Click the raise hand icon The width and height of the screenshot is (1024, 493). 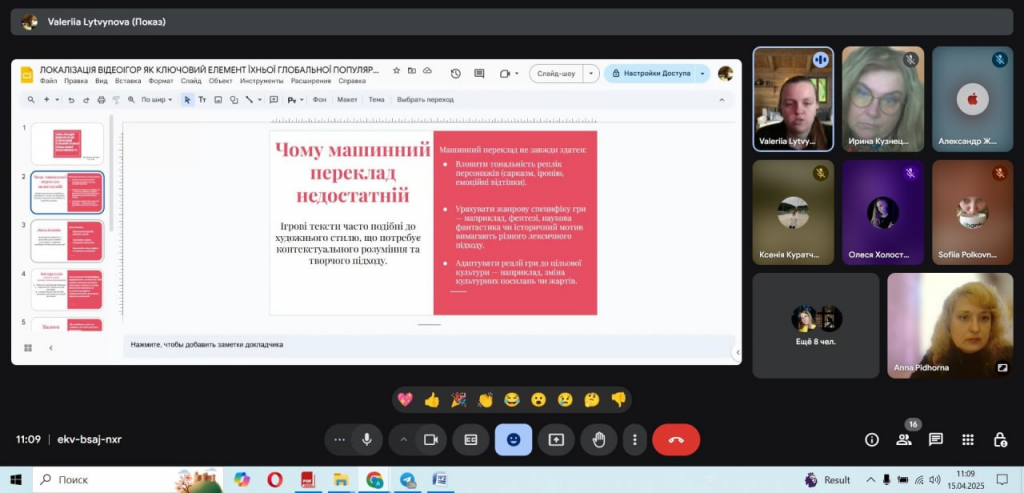coord(599,439)
